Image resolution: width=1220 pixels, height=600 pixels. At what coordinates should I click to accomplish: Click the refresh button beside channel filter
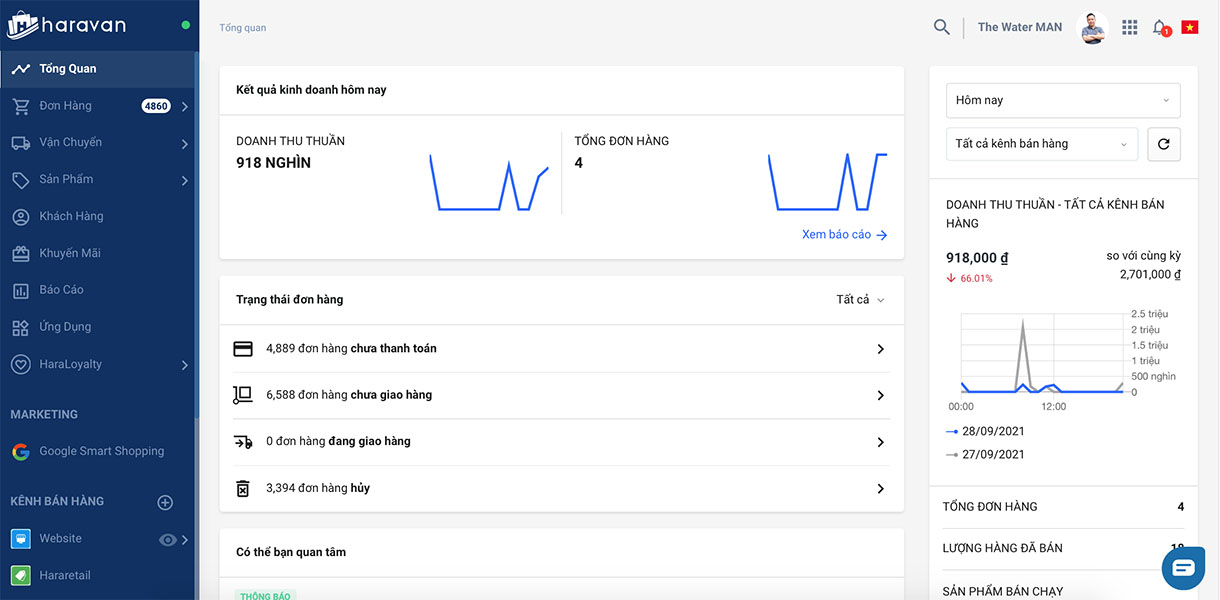pyautogui.click(x=1163, y=144)
